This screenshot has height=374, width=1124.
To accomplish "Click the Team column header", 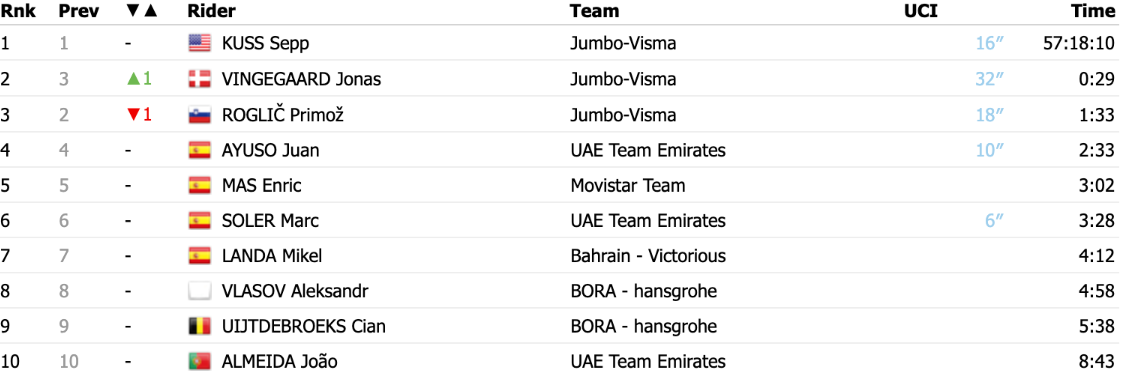I will (x=594, y=11).
